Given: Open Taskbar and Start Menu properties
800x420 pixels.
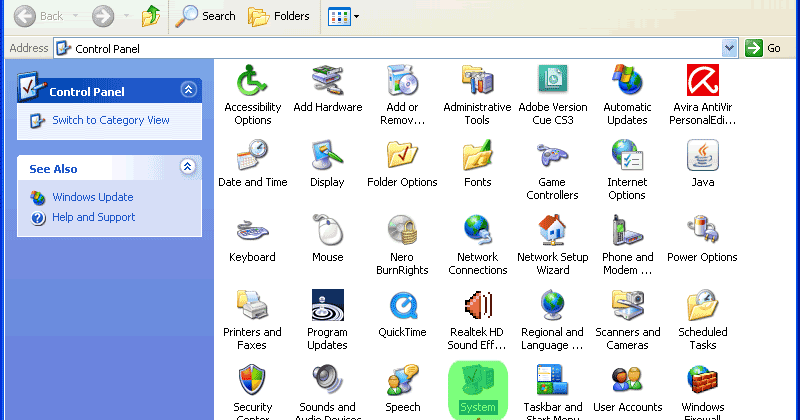Looking at the screenshot, I should click(553, 391).
